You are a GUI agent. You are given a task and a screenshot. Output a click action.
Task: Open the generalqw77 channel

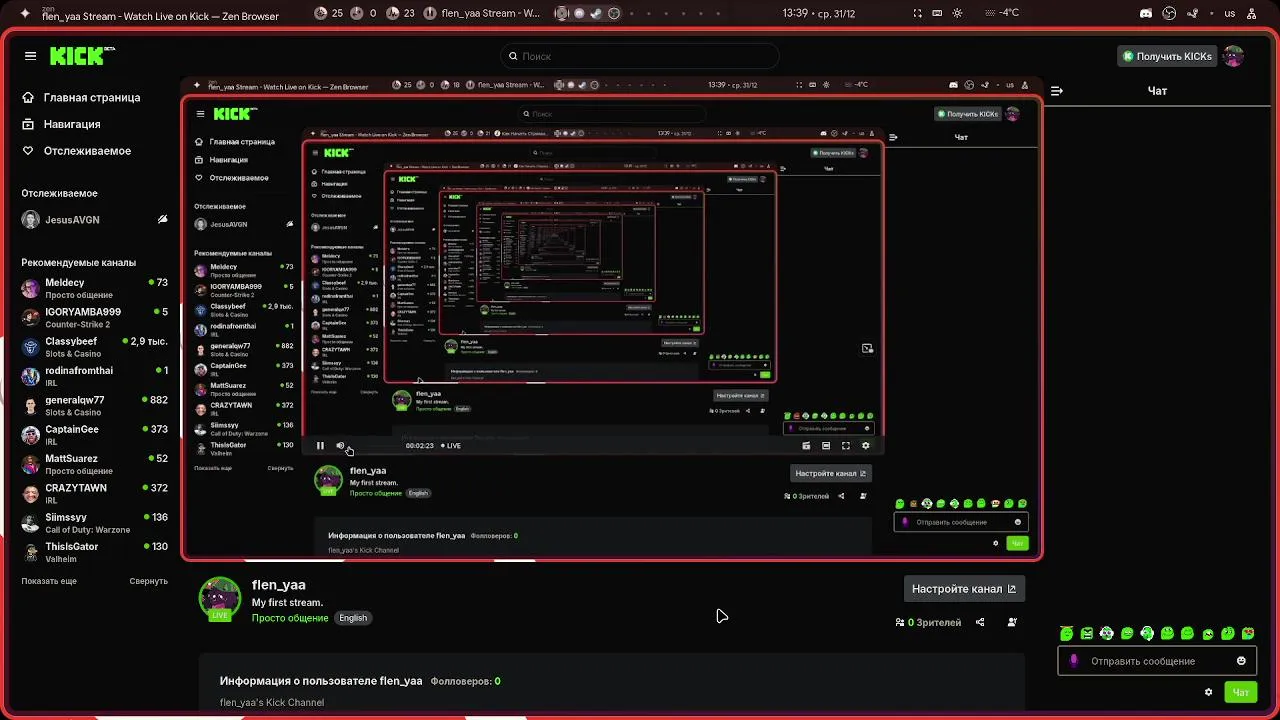94,406
